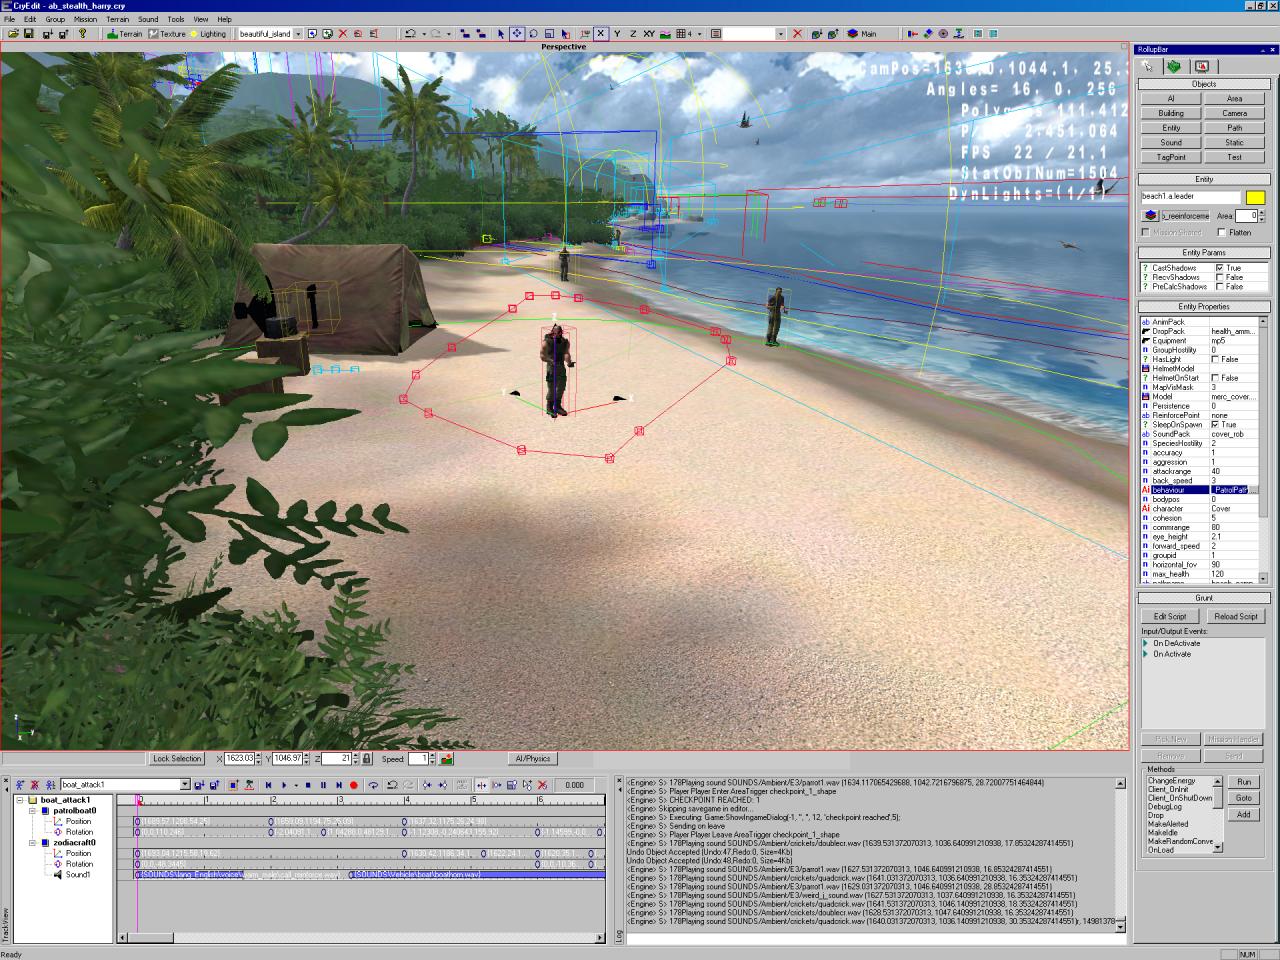This screenshot has height=960, width=1280.
Task: Click the Edit Script button
Action: pos(1170,616)
